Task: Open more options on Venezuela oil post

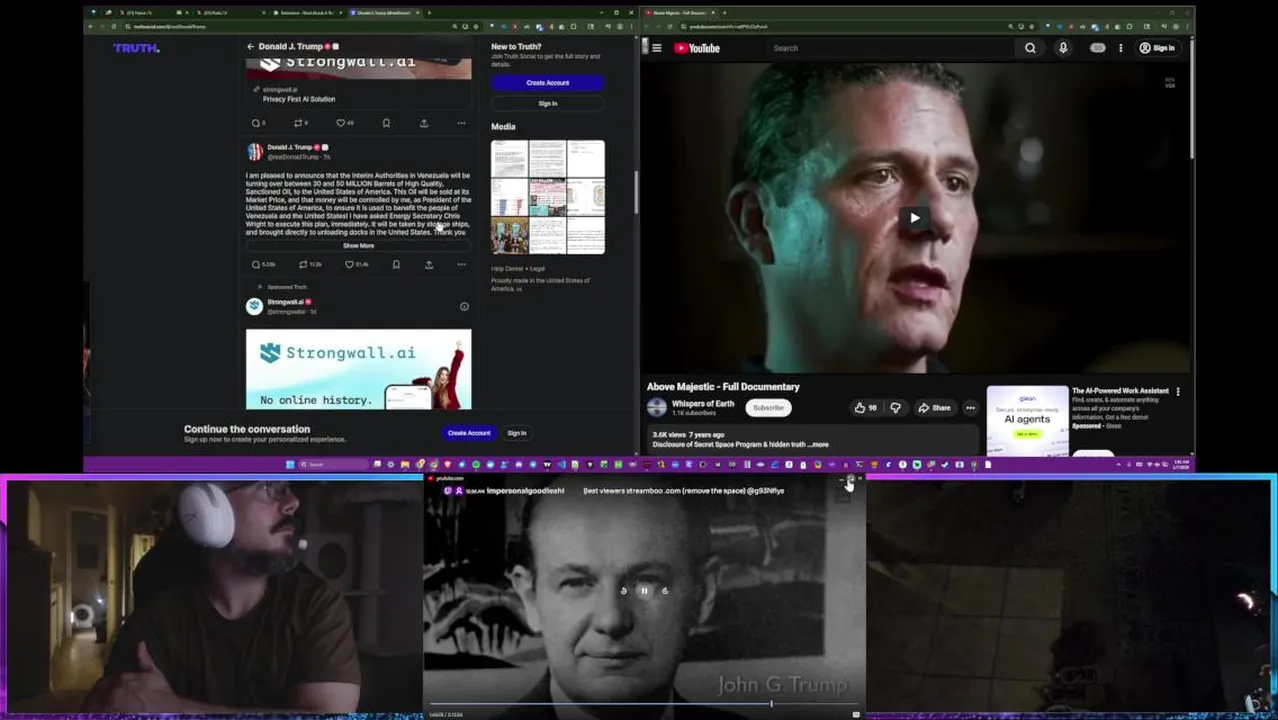Action: pos(461,265)
